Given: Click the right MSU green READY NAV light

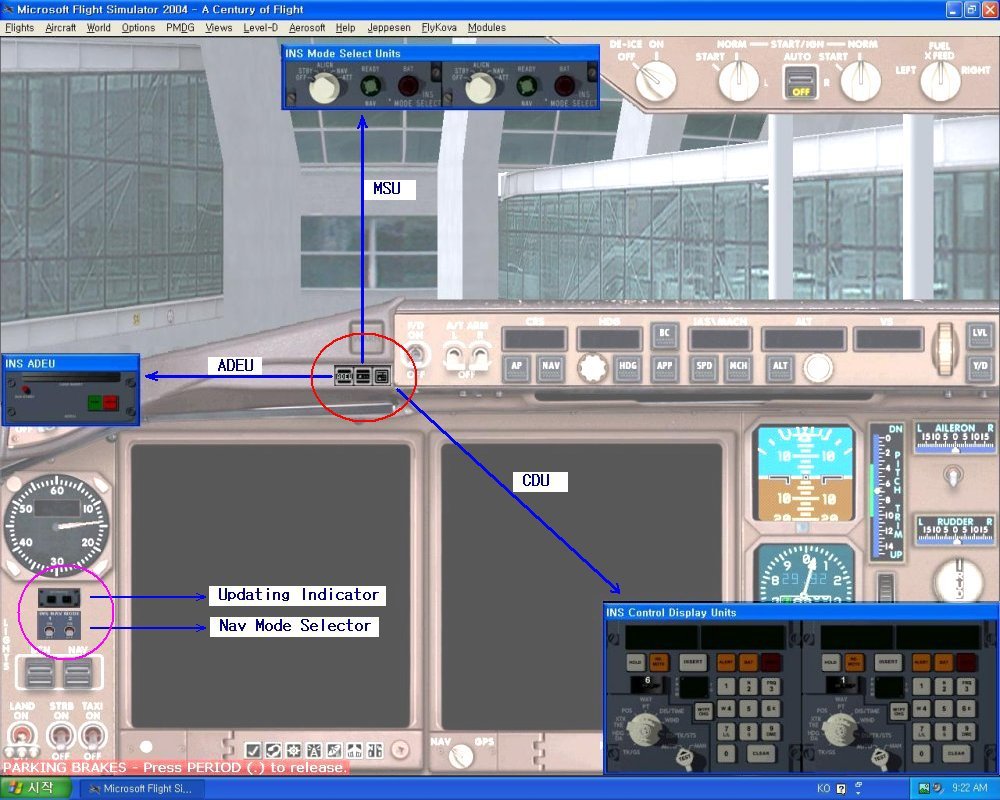Looking at the screenshot, I should (527, 85).
